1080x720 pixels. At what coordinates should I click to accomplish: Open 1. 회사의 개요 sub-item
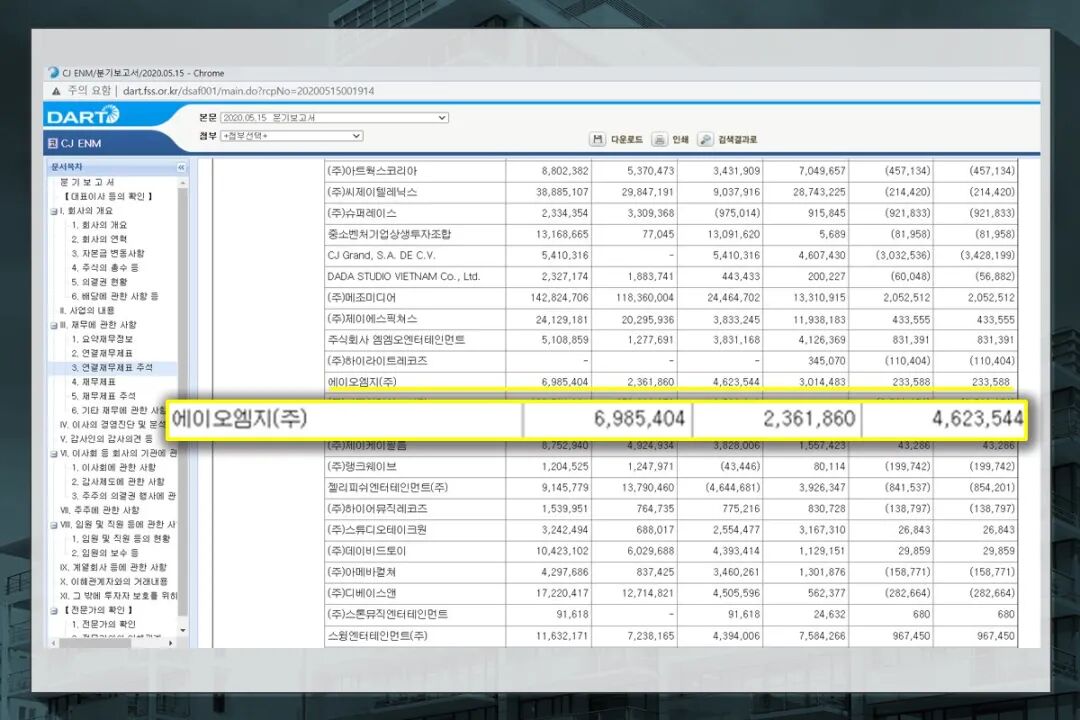(99, 225)
